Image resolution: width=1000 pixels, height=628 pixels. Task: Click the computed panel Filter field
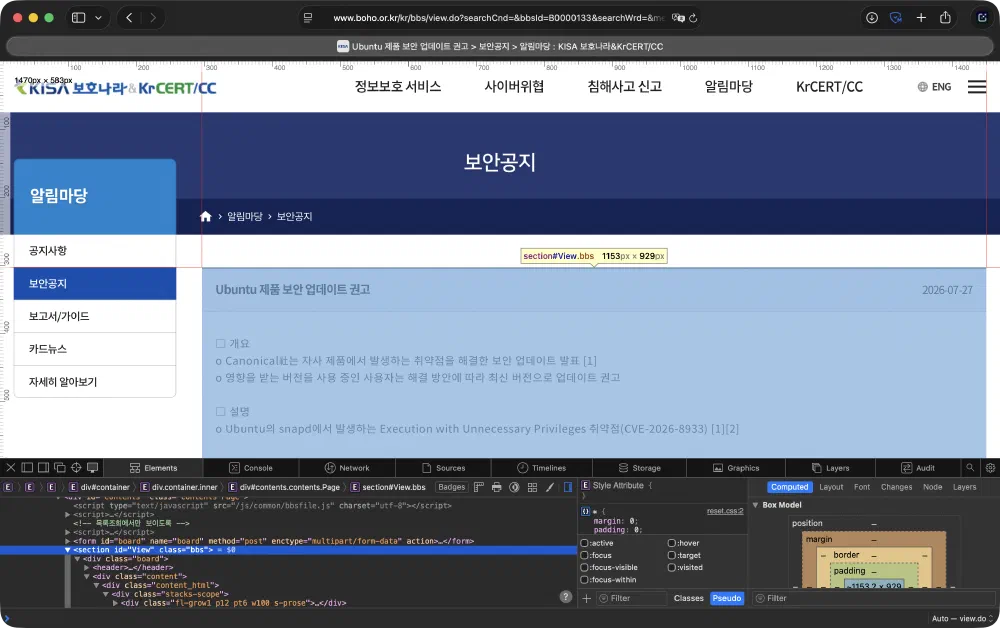click(874, 598)
